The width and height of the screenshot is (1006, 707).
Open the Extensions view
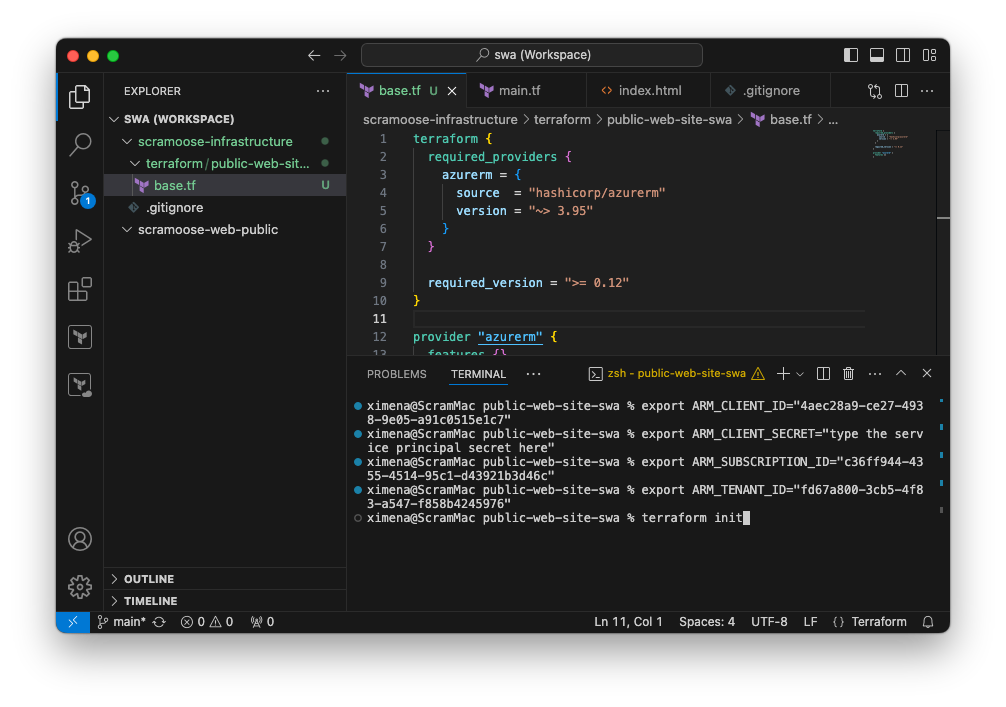tap(80, 289)
